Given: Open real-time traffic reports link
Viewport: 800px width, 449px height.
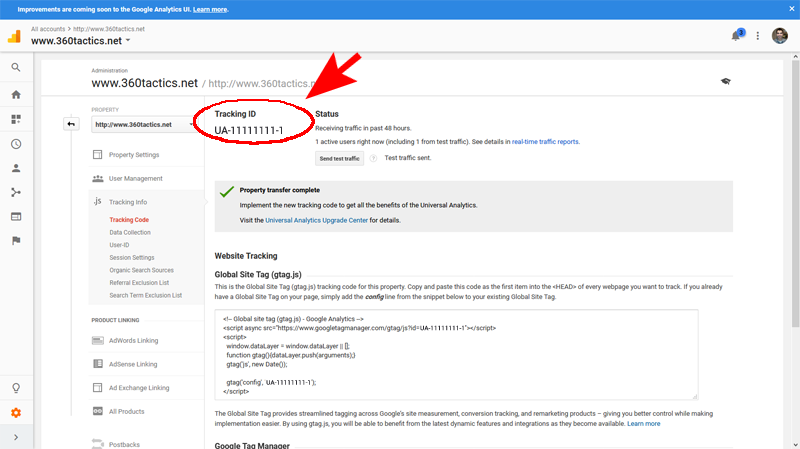Looking at the screenshot, I should coord(545,142).
